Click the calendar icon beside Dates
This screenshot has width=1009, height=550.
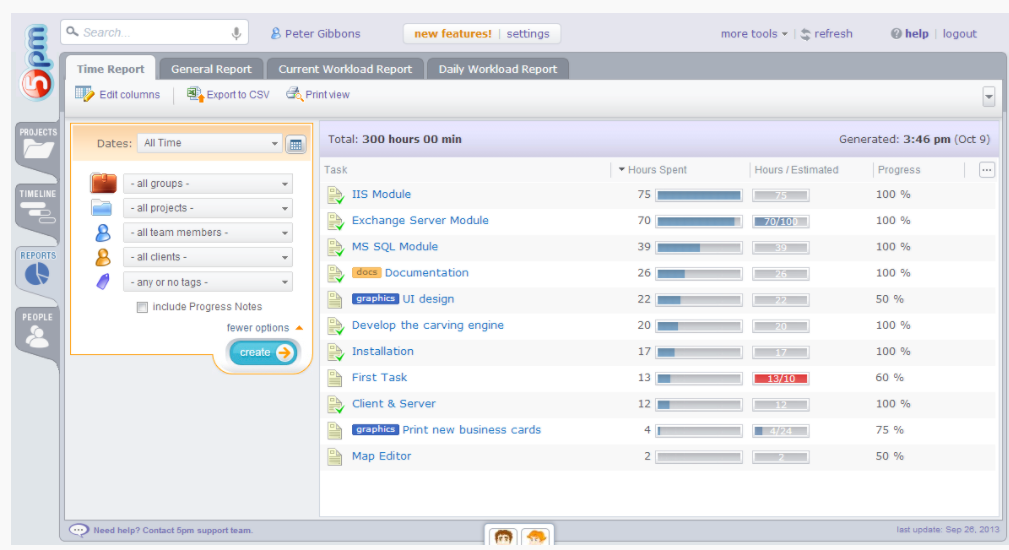tap(295, 144)
